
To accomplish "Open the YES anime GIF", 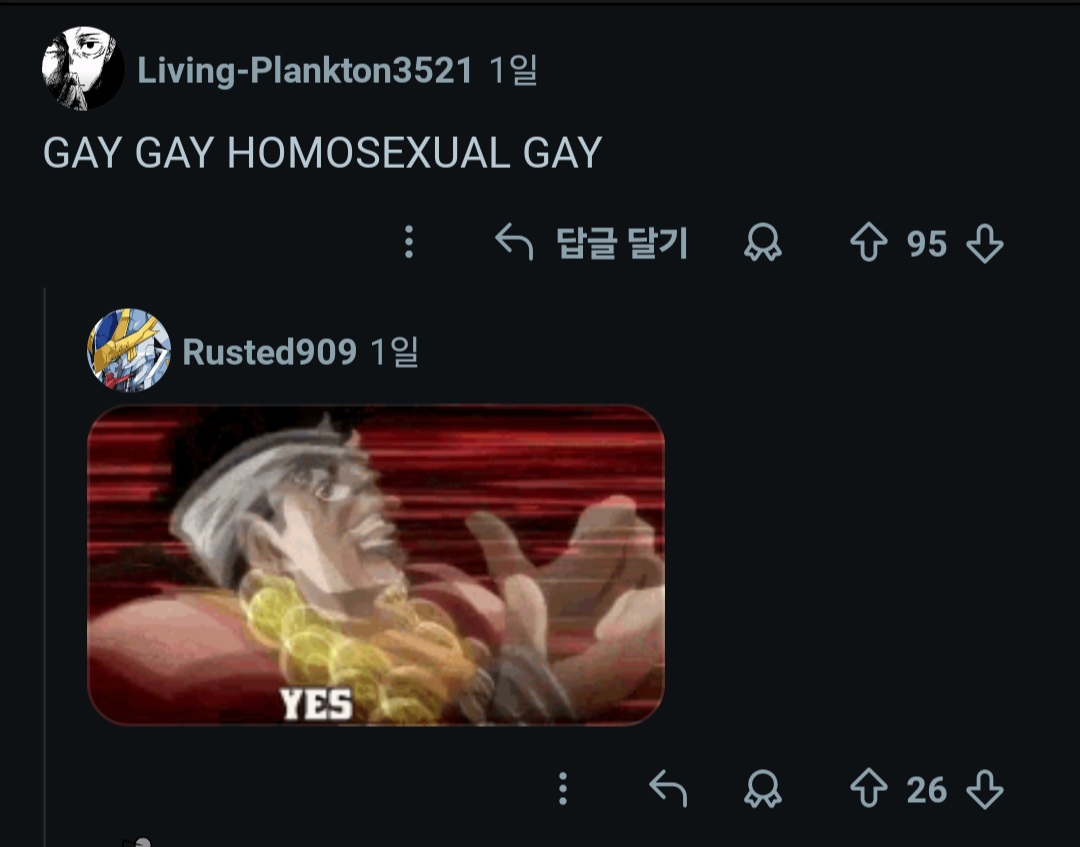I will tap(376, 565).
